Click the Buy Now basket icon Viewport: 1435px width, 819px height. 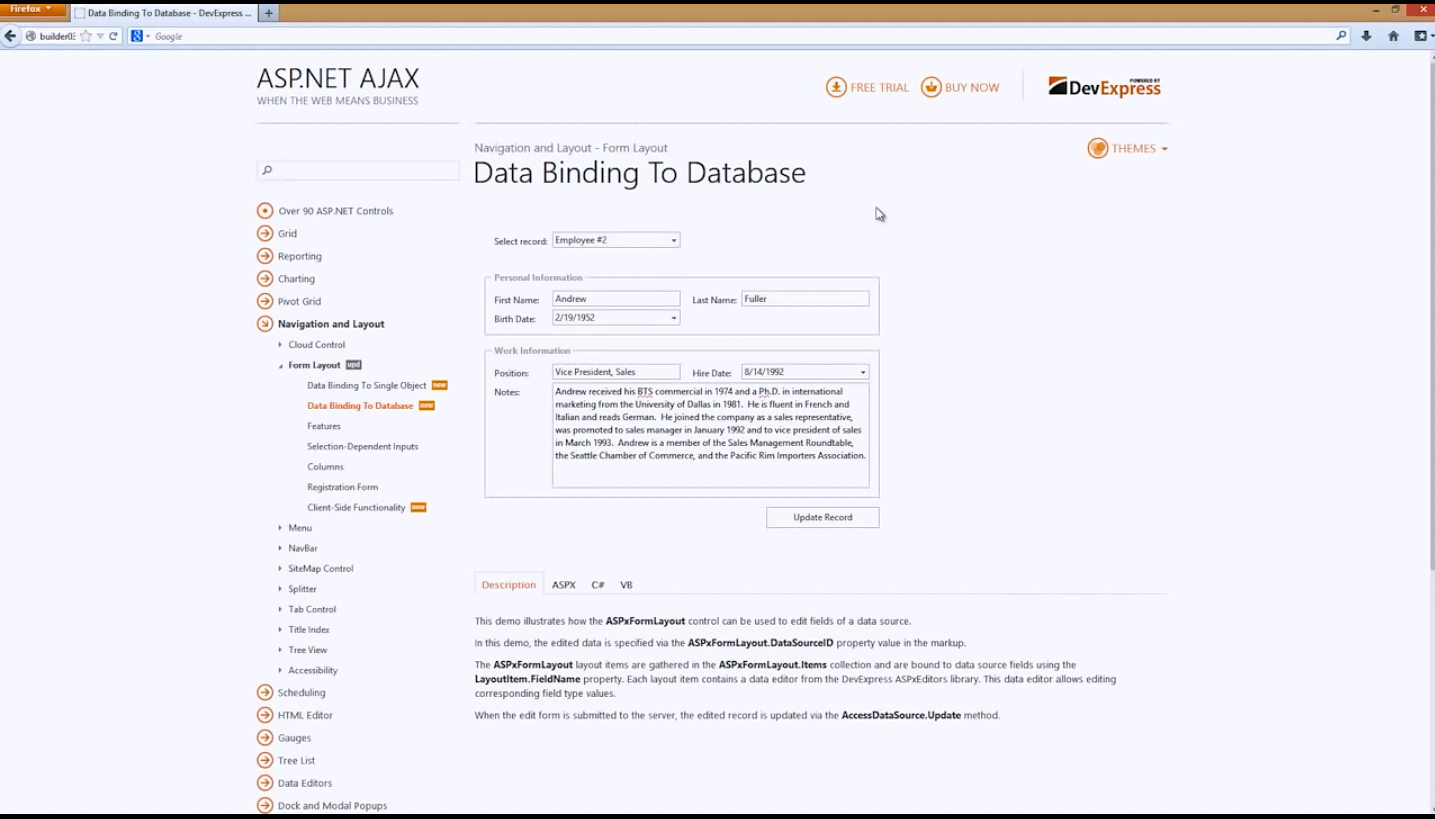(x=931, y=87)
